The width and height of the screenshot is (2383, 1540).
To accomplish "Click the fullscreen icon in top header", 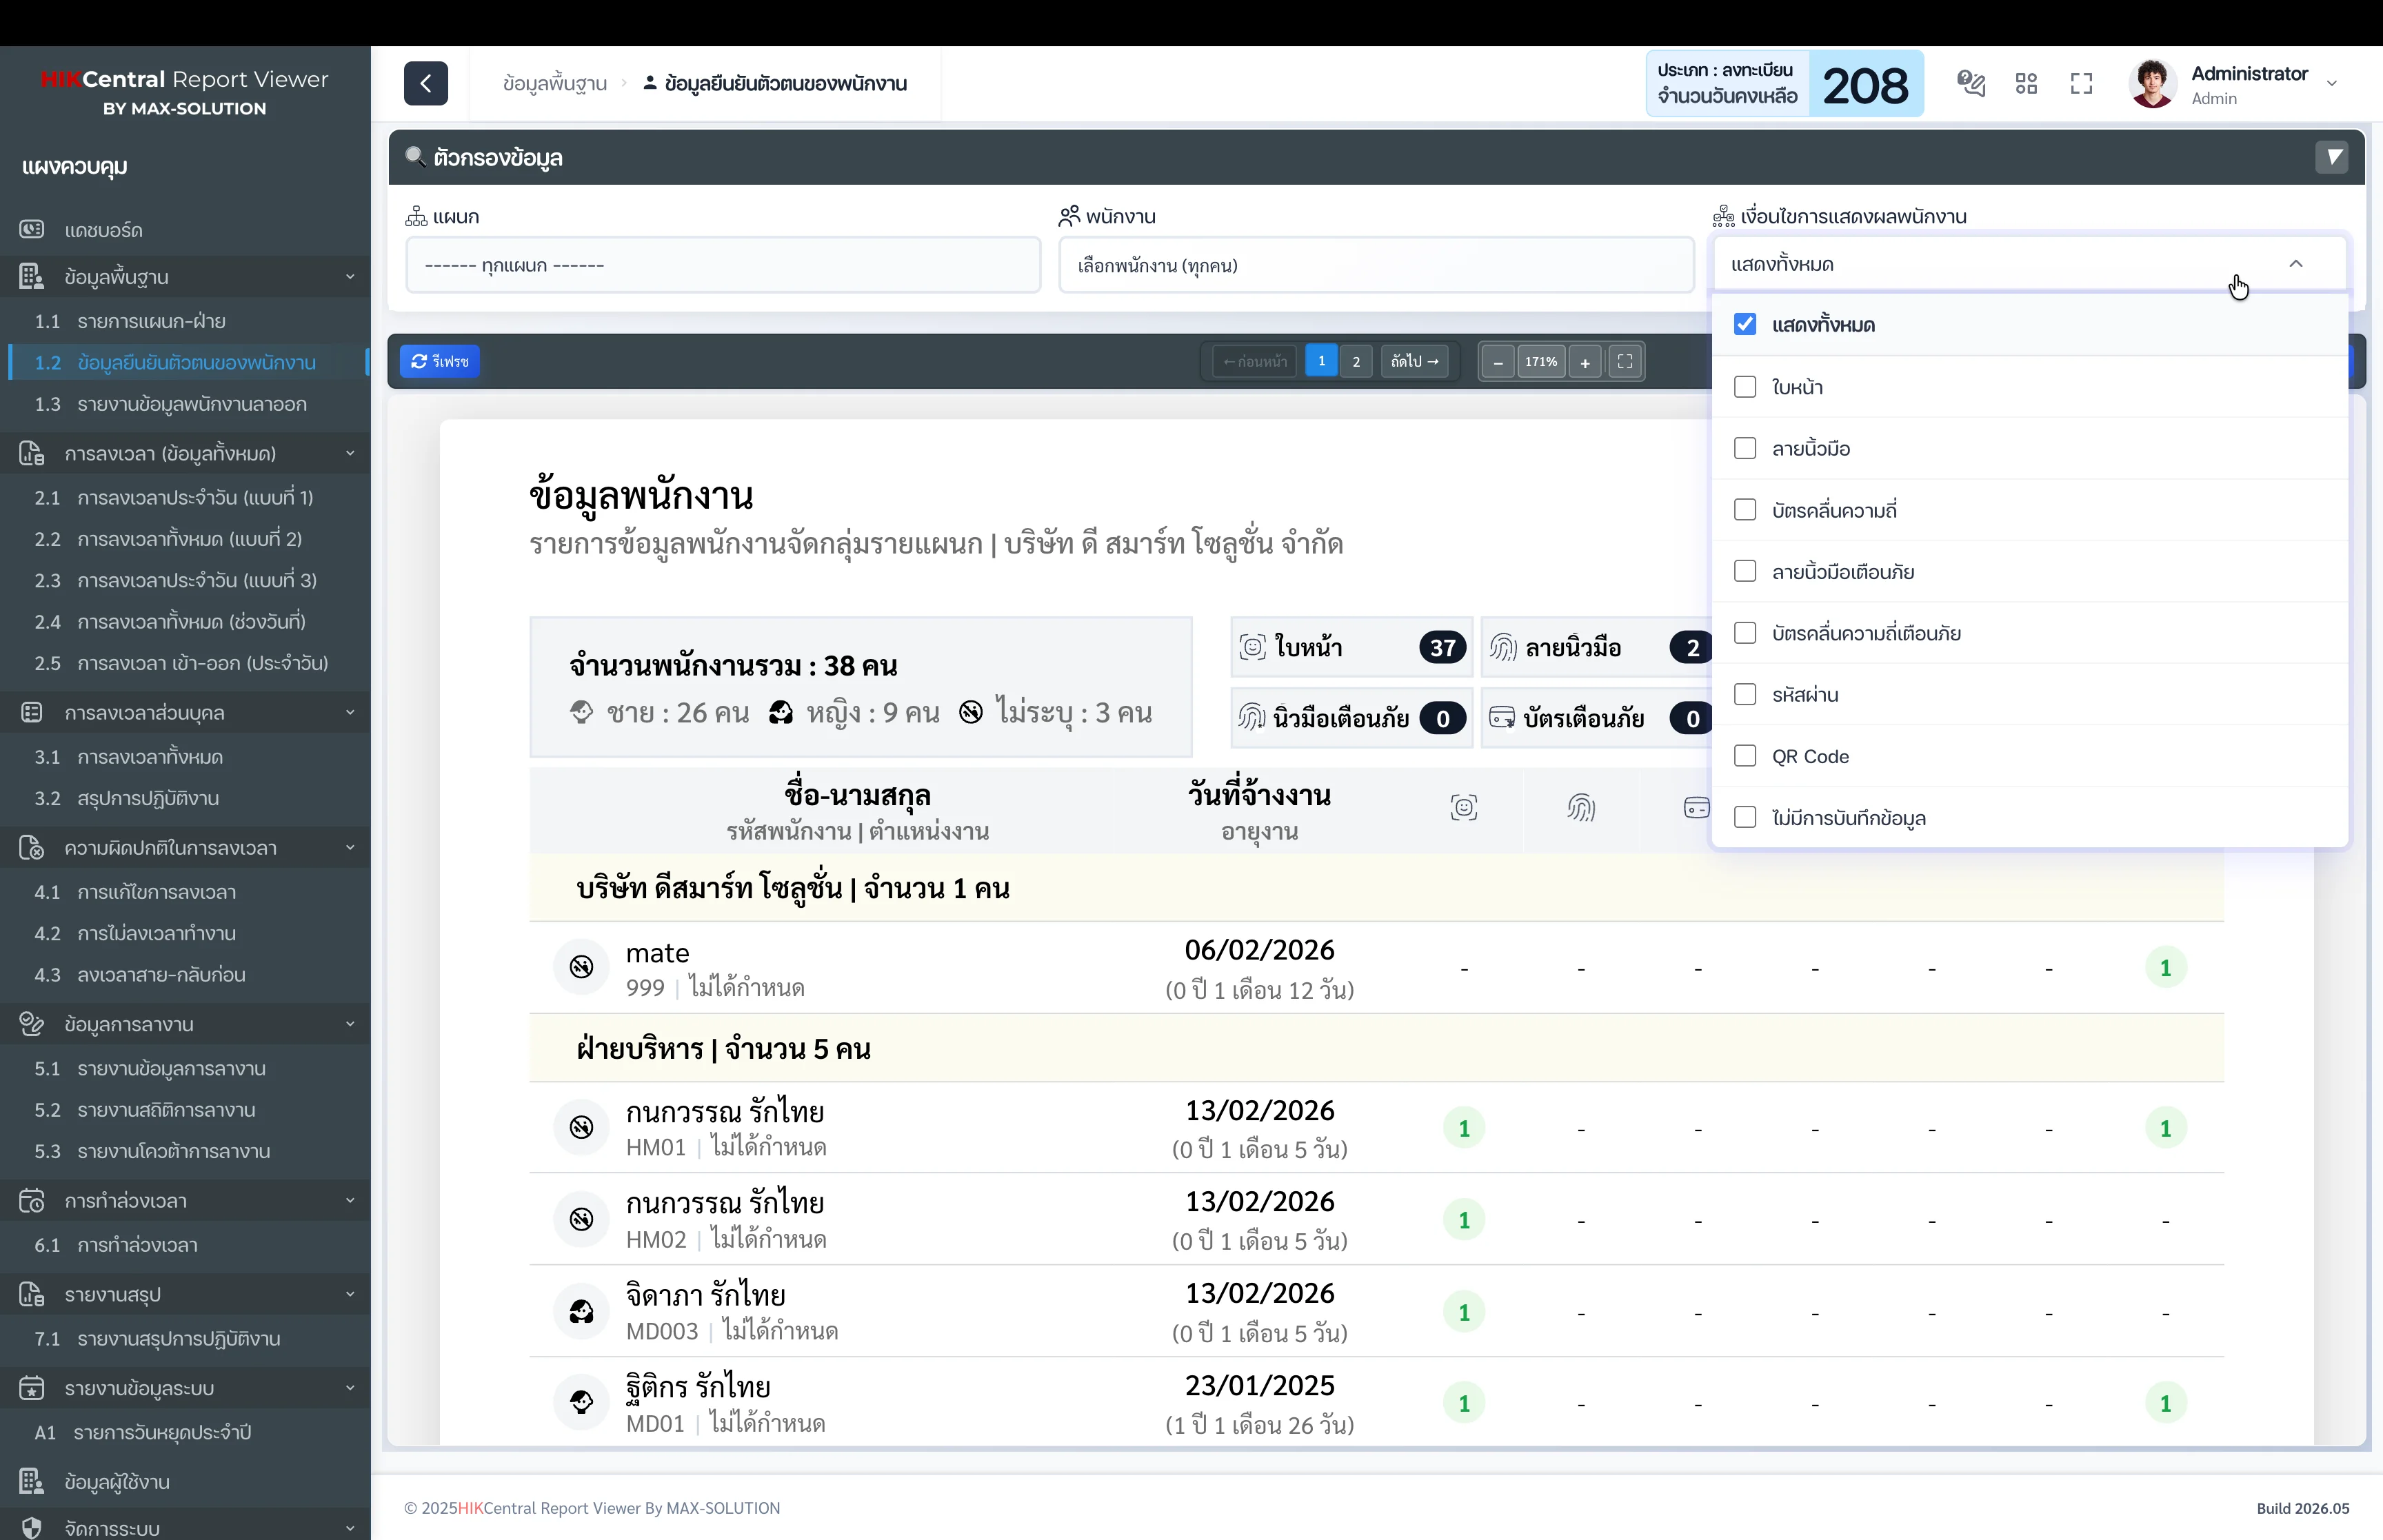I will click(2081, 83).
